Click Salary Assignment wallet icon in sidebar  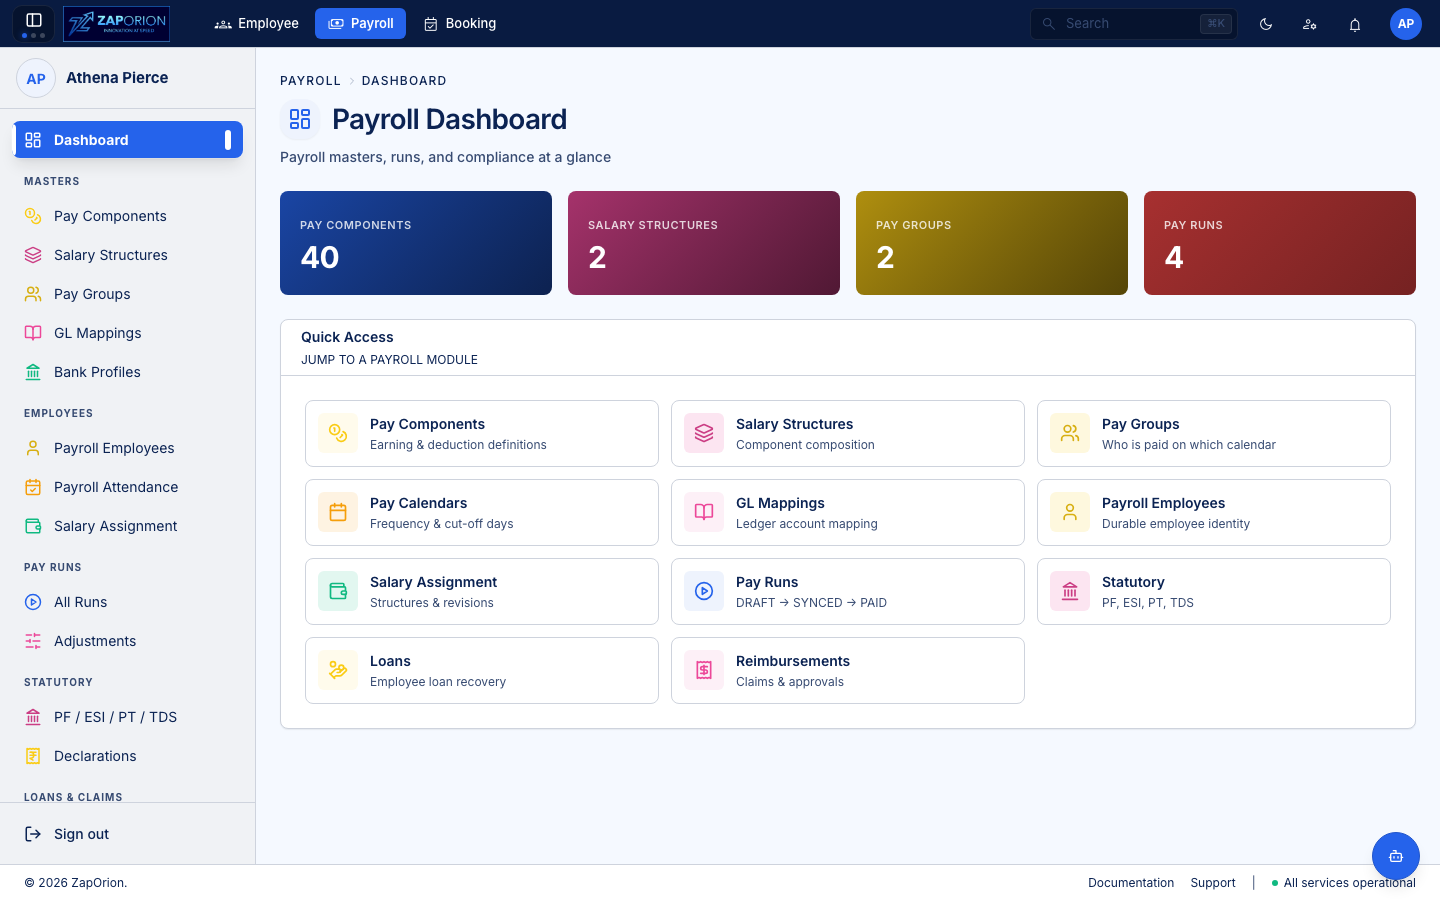click(x=33, y=526)
